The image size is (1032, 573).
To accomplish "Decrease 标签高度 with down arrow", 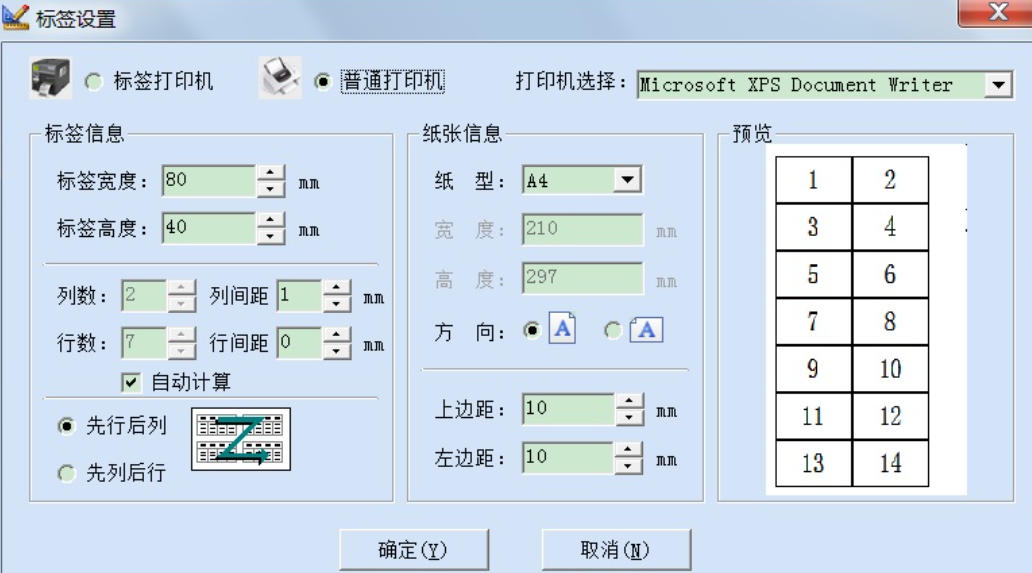I will (270, 236).
